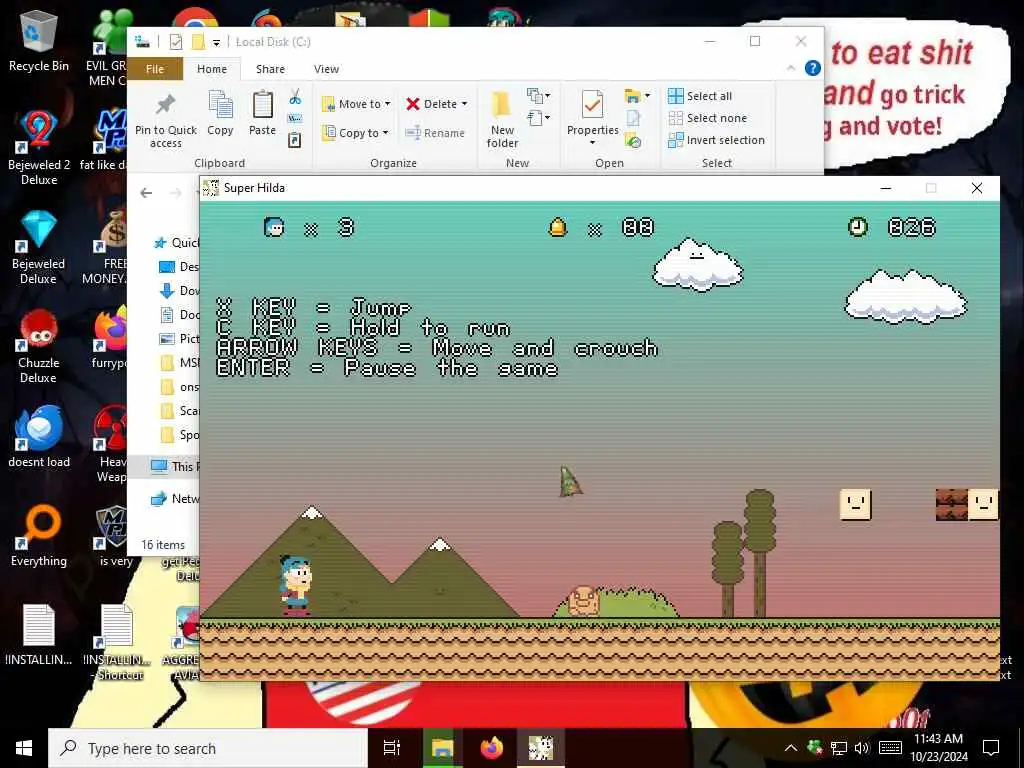Image resolution: width=1024 pixels, height=768 pixels.
Task: Click the Hilda character in the game
Action: (x=296, y=585)
